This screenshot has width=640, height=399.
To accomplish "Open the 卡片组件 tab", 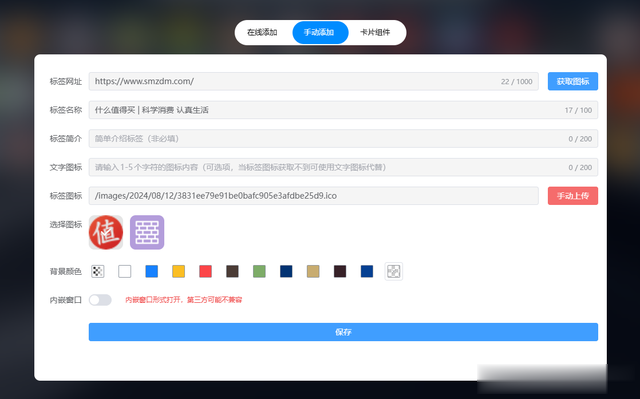I will pyautogui.click(x=375, y=32).
